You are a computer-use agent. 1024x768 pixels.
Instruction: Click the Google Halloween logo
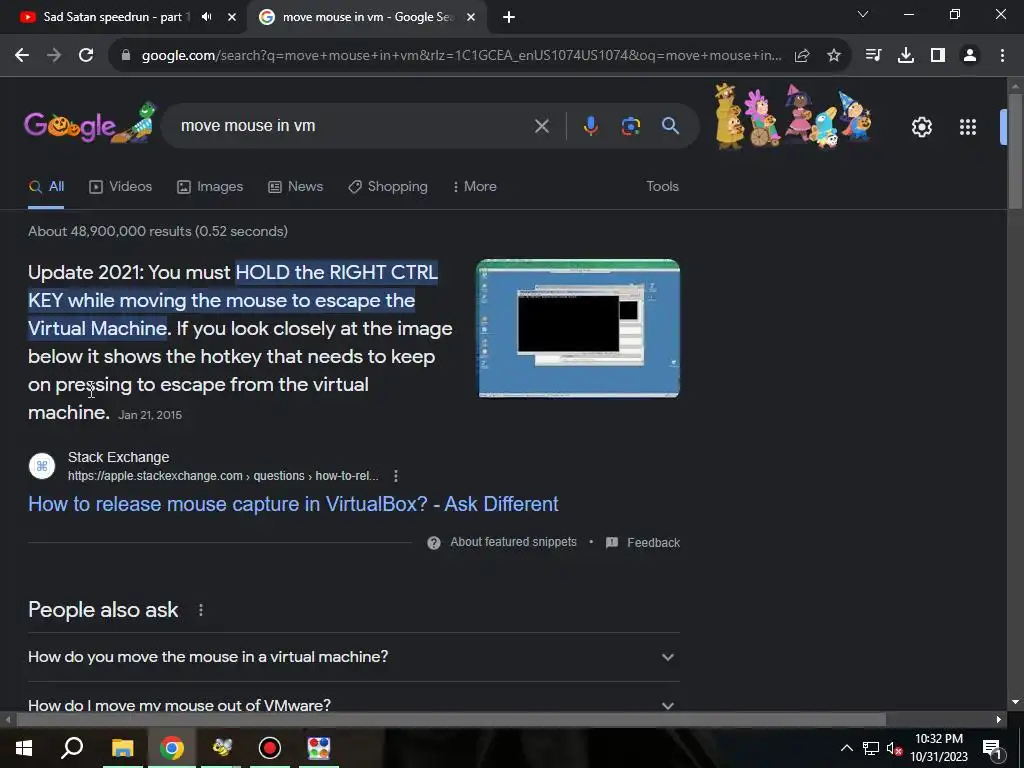[x=90, y=123]
